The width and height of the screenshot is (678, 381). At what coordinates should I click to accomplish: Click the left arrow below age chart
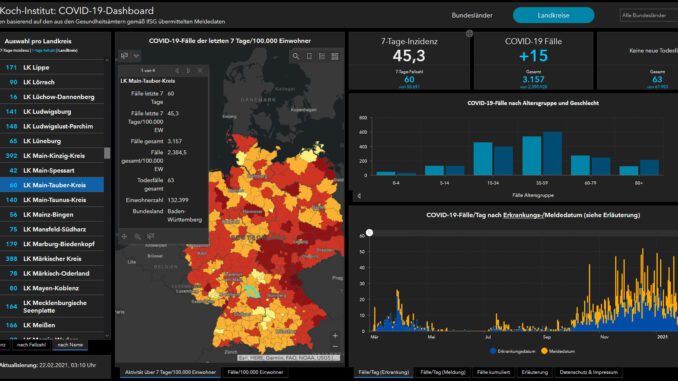tap(359, 196)
